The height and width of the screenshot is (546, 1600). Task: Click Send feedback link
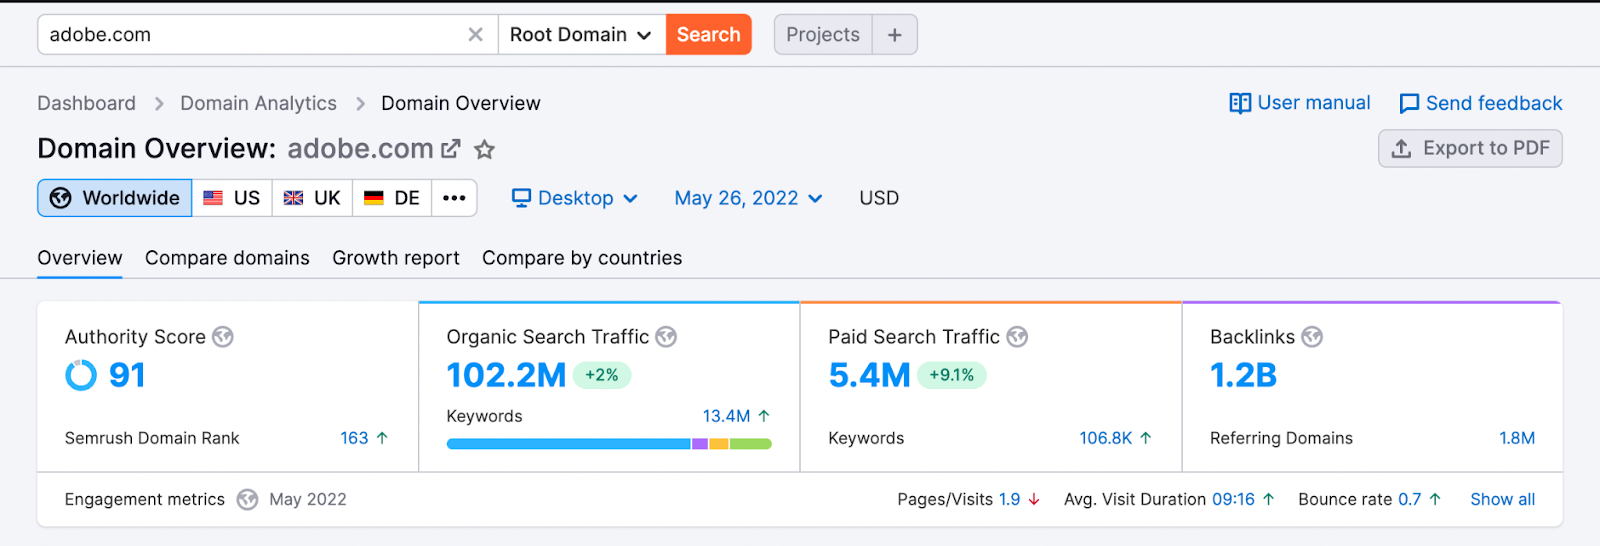[x=1481, y=103]
